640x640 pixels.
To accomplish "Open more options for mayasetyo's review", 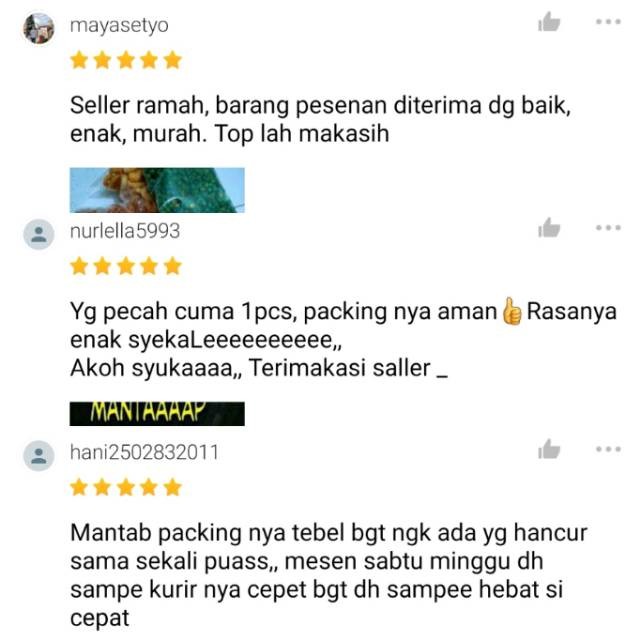I will coord(608,22).
